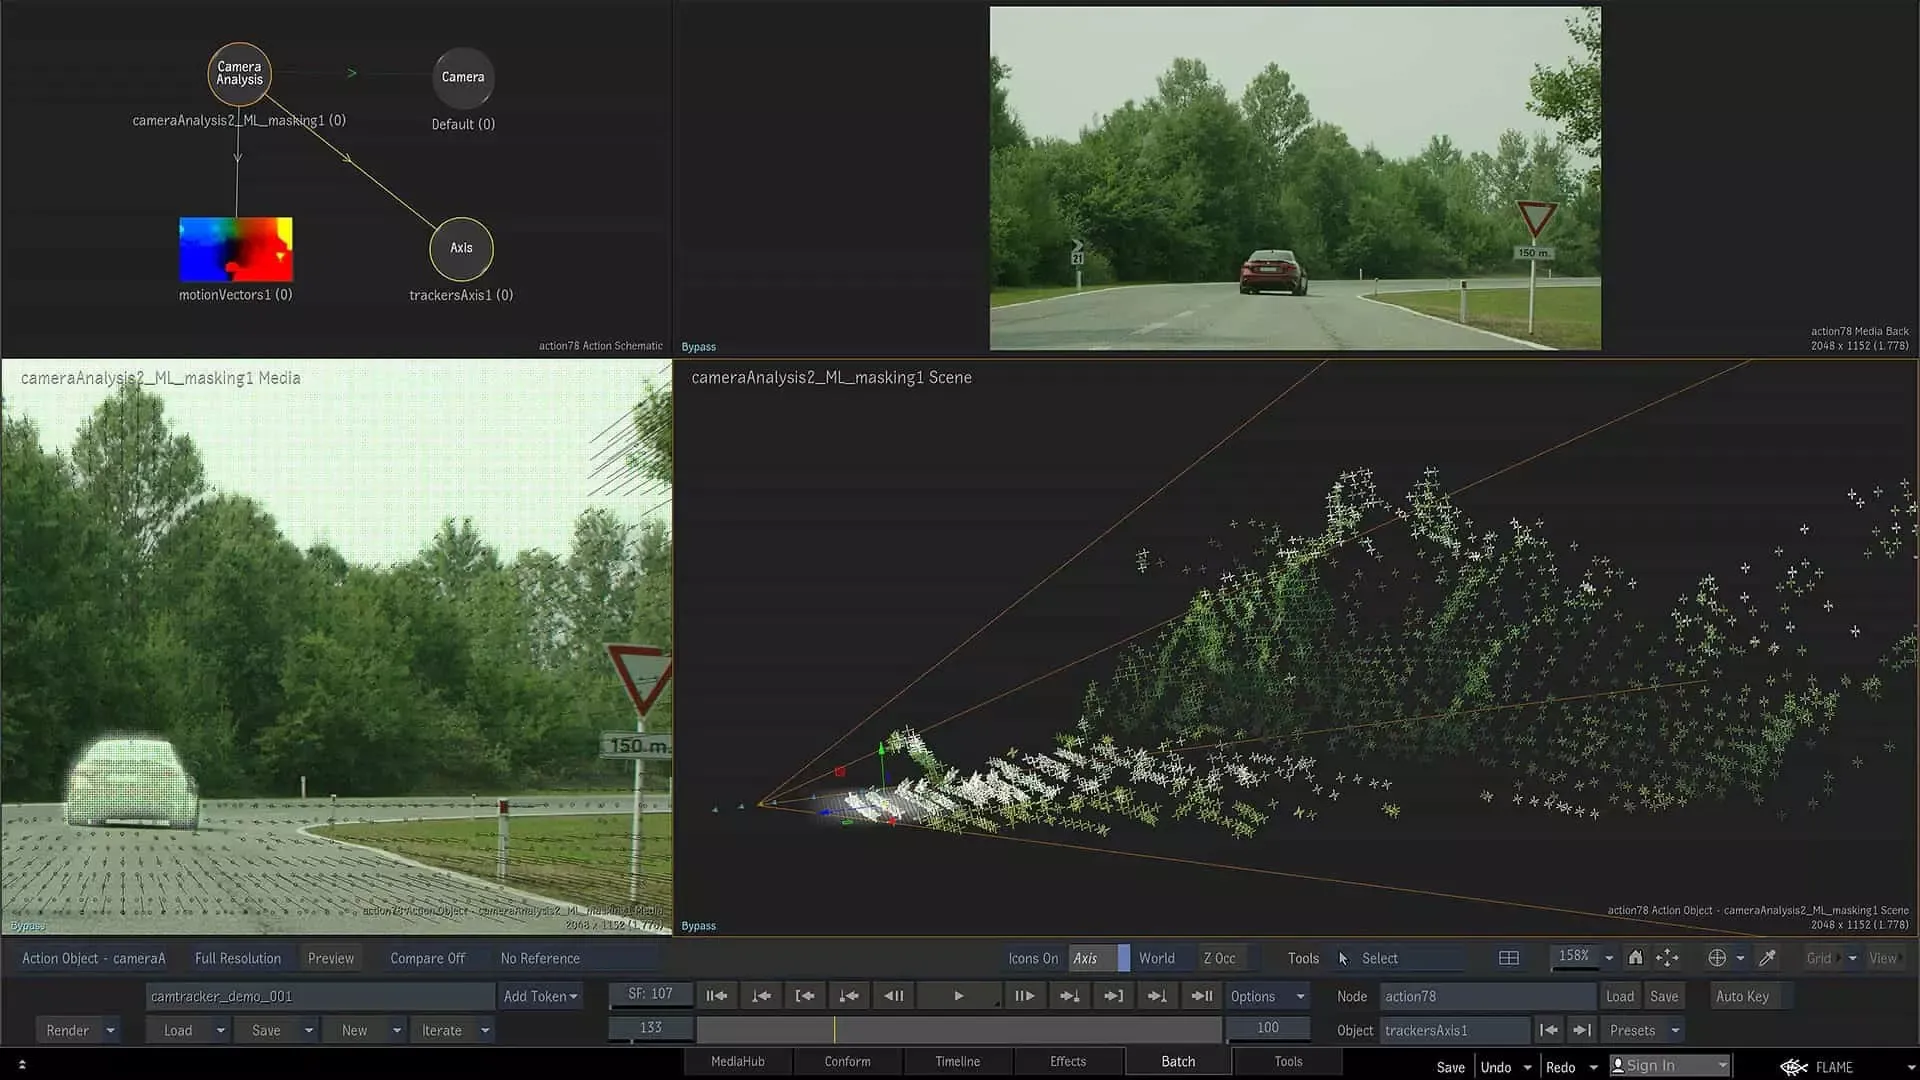Click the Load button next to the action78 node
The height and width of the screenshot is (1080, 1920).
pos(1620,995)
